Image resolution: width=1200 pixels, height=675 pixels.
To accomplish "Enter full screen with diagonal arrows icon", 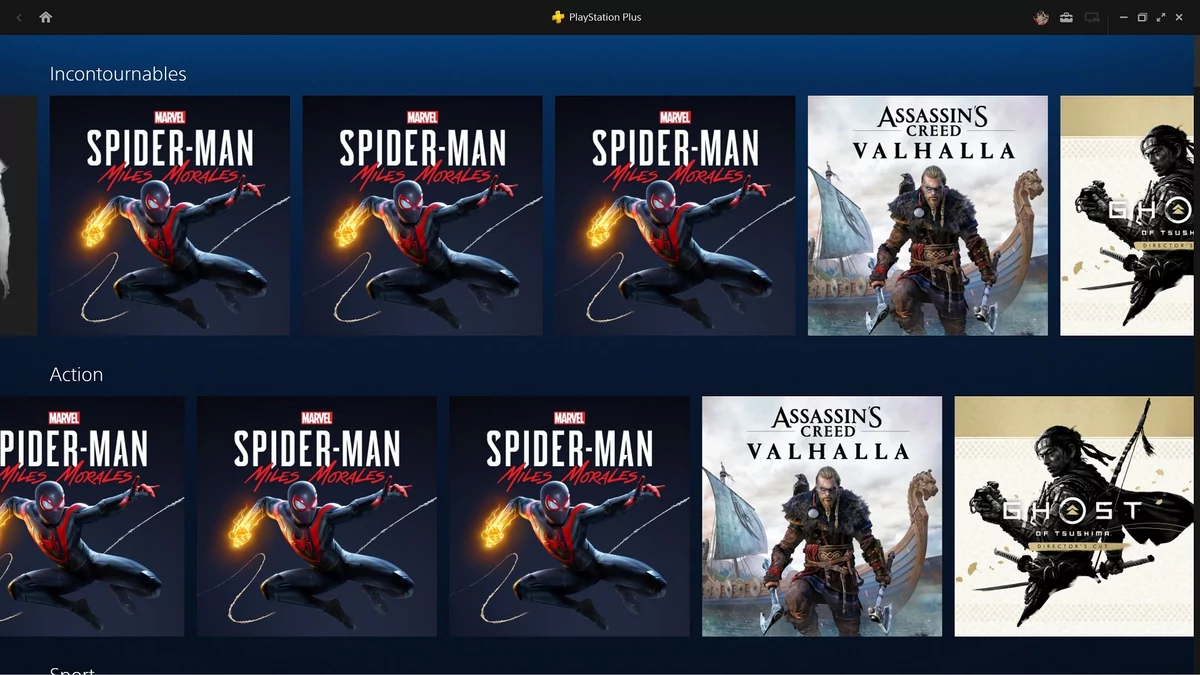I will [1161, 17].
